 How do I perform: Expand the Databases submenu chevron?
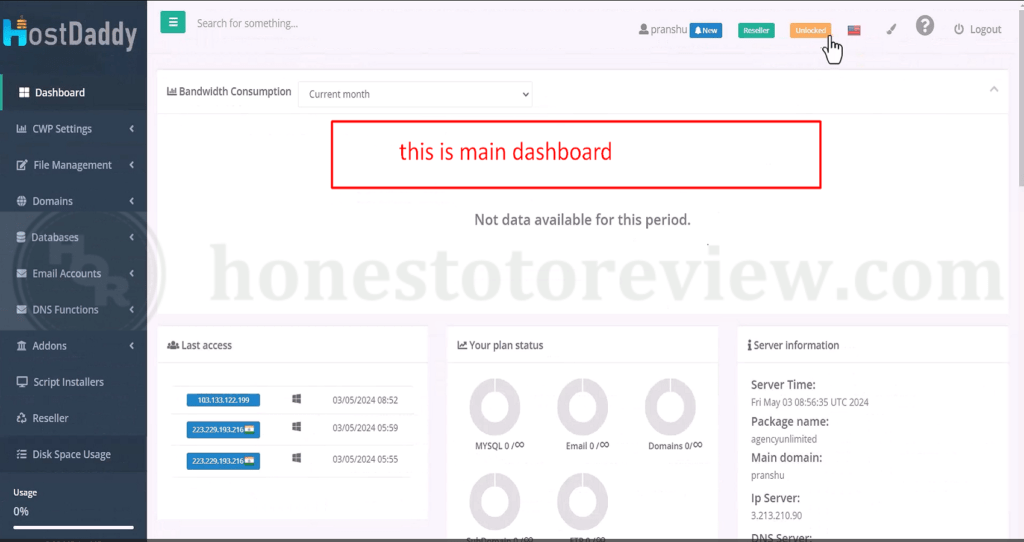point(132,237)
